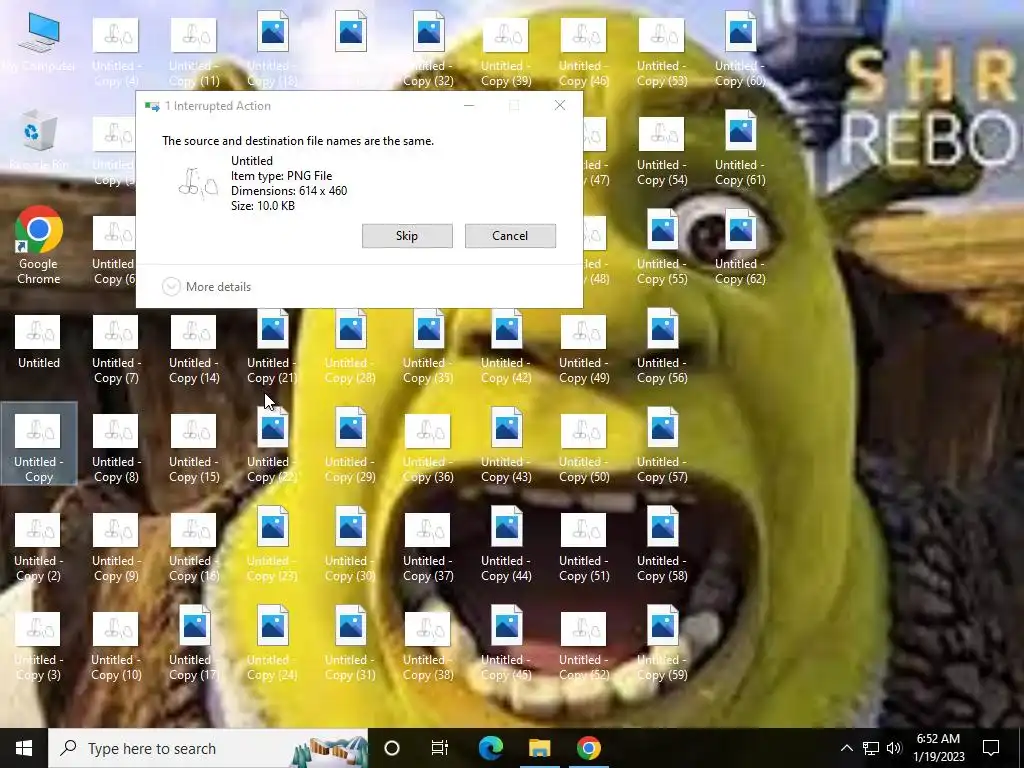Select Untitled - Copy (53) file
Viewport: 1024px width, 768px height.
[662, 54]
